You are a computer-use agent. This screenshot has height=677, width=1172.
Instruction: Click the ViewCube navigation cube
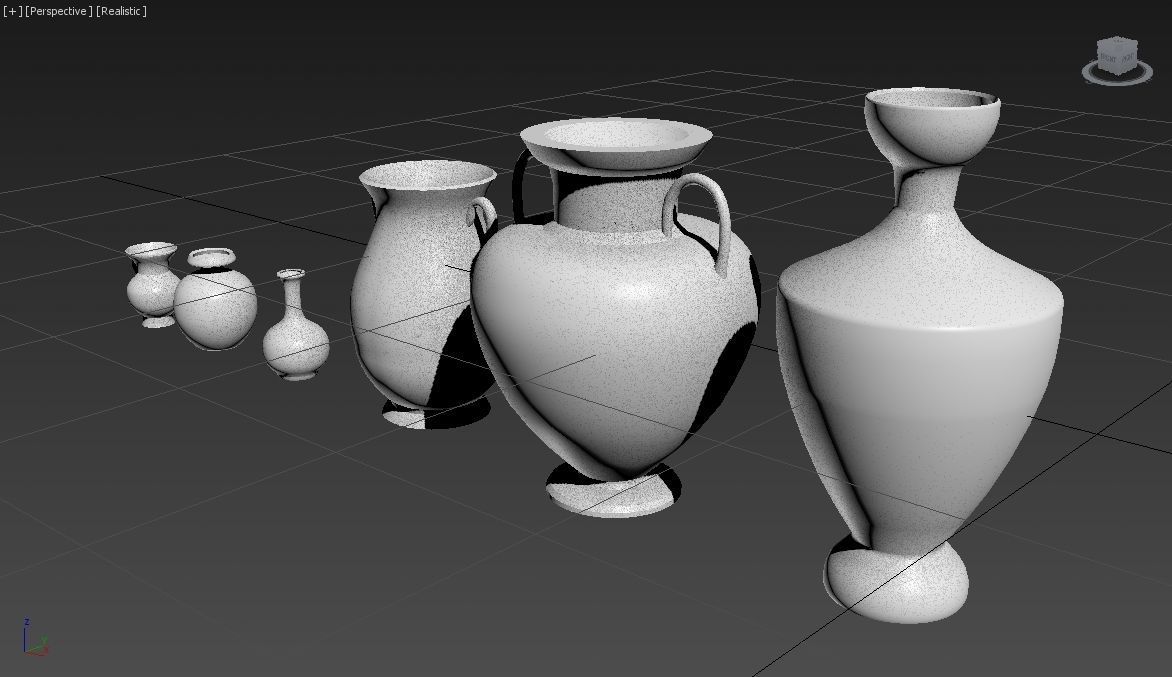pos(1117,55)
